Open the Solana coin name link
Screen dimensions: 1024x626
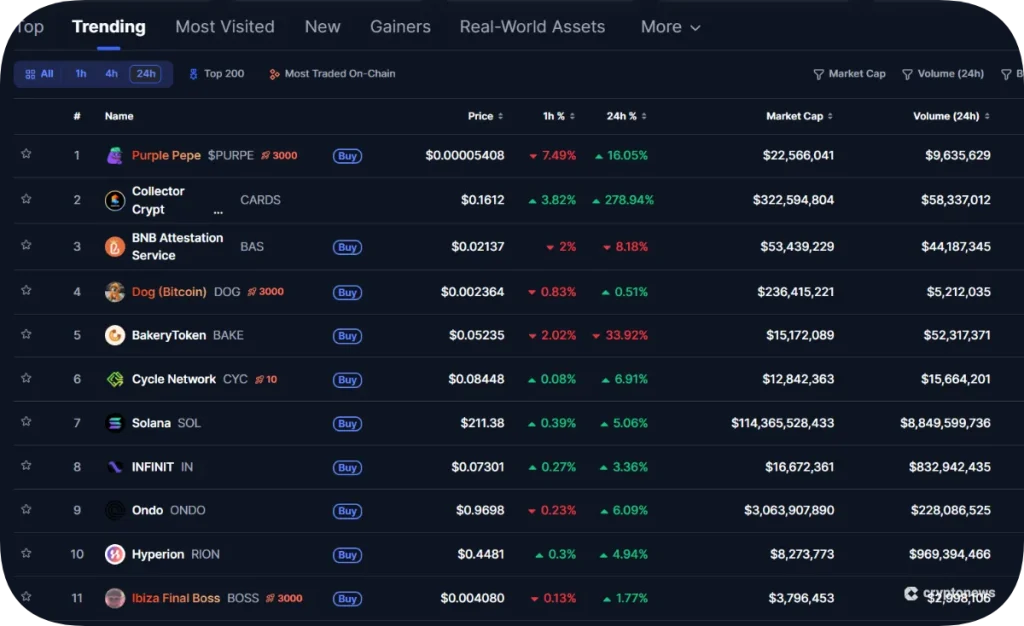point(151,423)
